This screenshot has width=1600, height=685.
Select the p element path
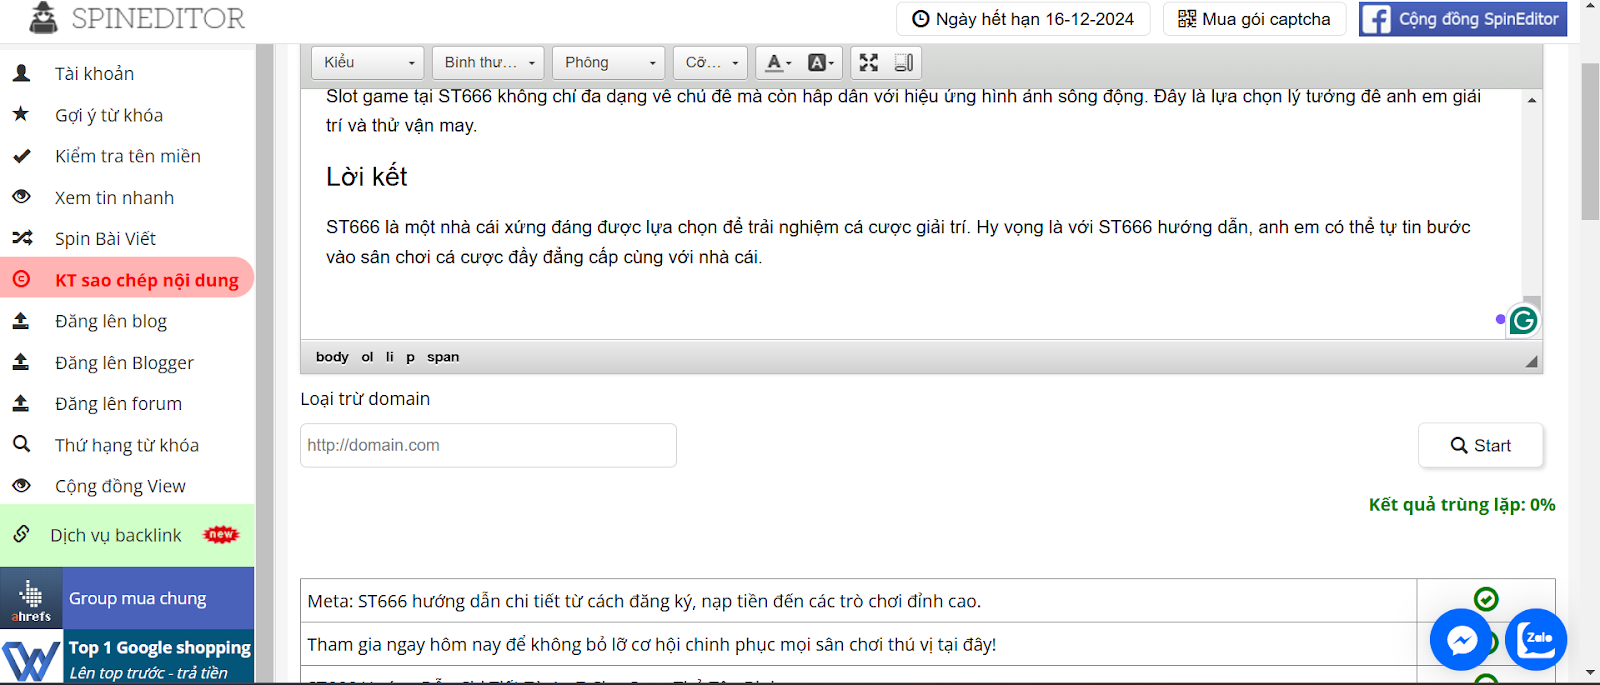pyautogui.click(x=410, y=357)
